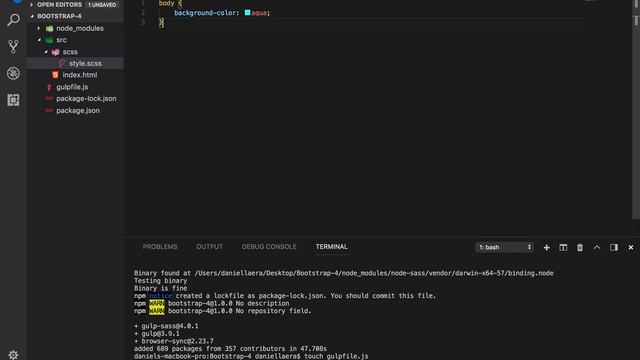
Task: Click the 'Binary is fine' terminal line
Action: [x=160, y=288]
